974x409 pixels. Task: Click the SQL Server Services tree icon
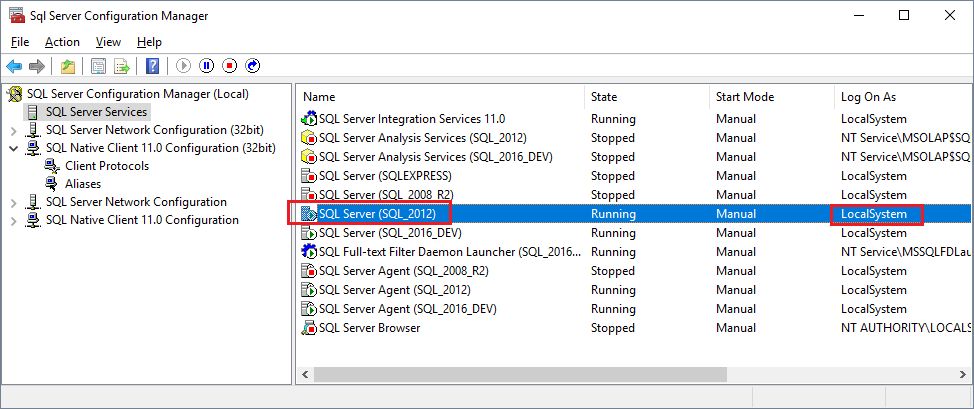click(x=33, y=112)
